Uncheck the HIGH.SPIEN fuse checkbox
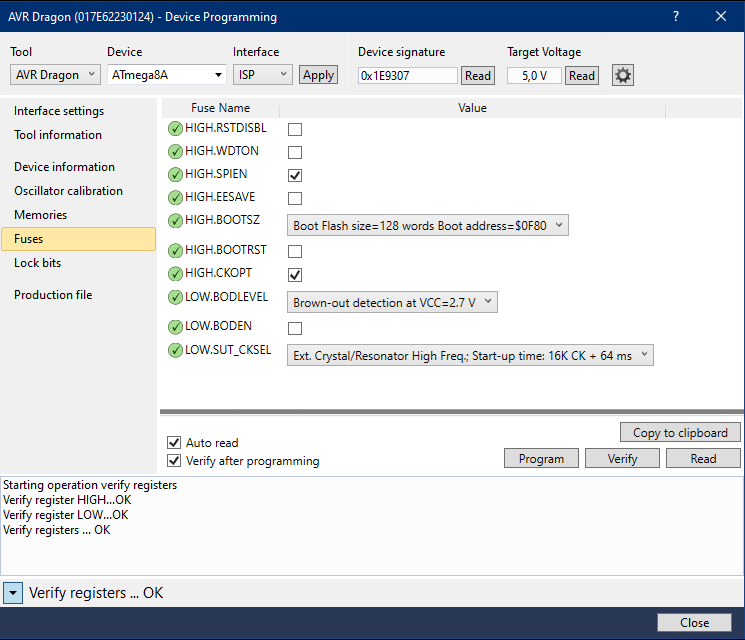This screenshot has height=640, width=745. click(x=295, y=175)
